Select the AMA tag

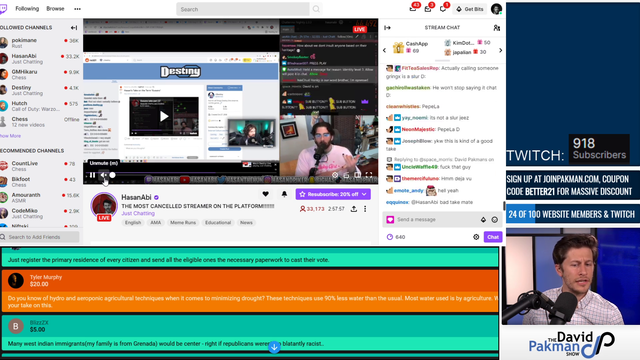[x=156, y=222]
